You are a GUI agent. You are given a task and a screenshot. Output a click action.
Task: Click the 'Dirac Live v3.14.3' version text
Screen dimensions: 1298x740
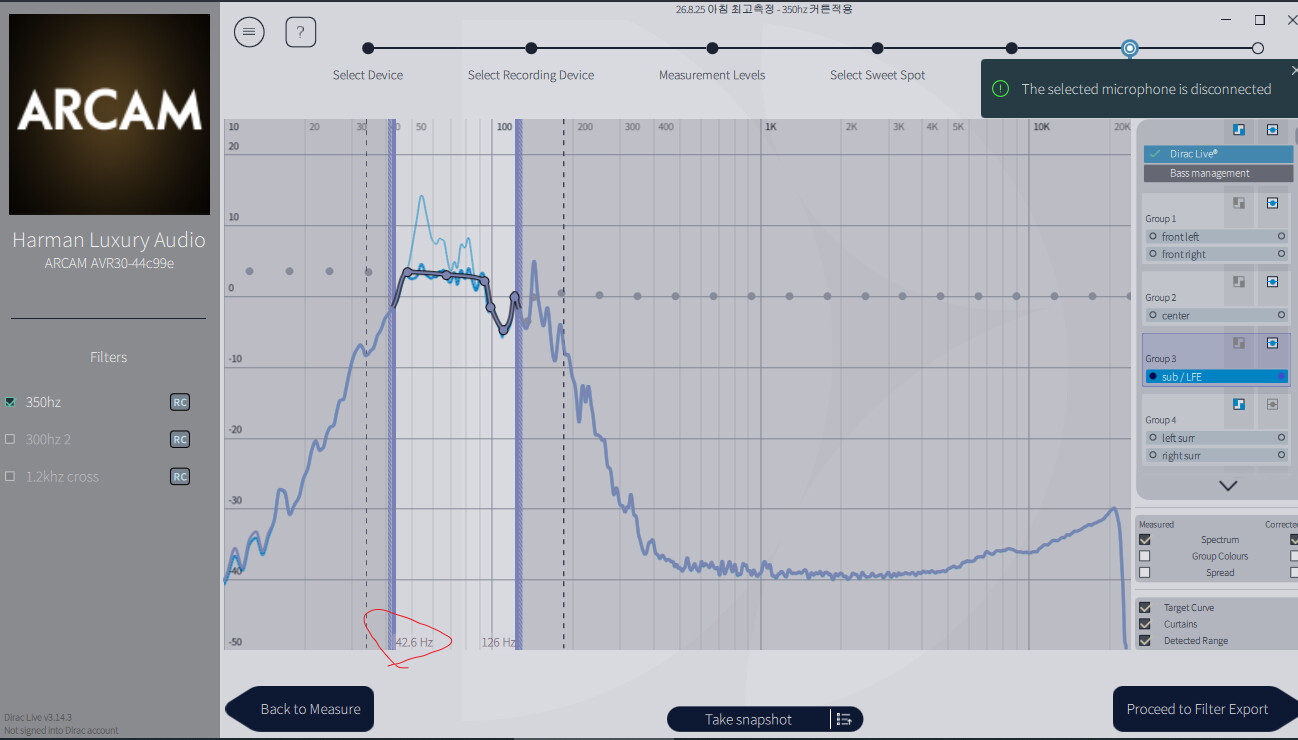click(x=38, y=717)
